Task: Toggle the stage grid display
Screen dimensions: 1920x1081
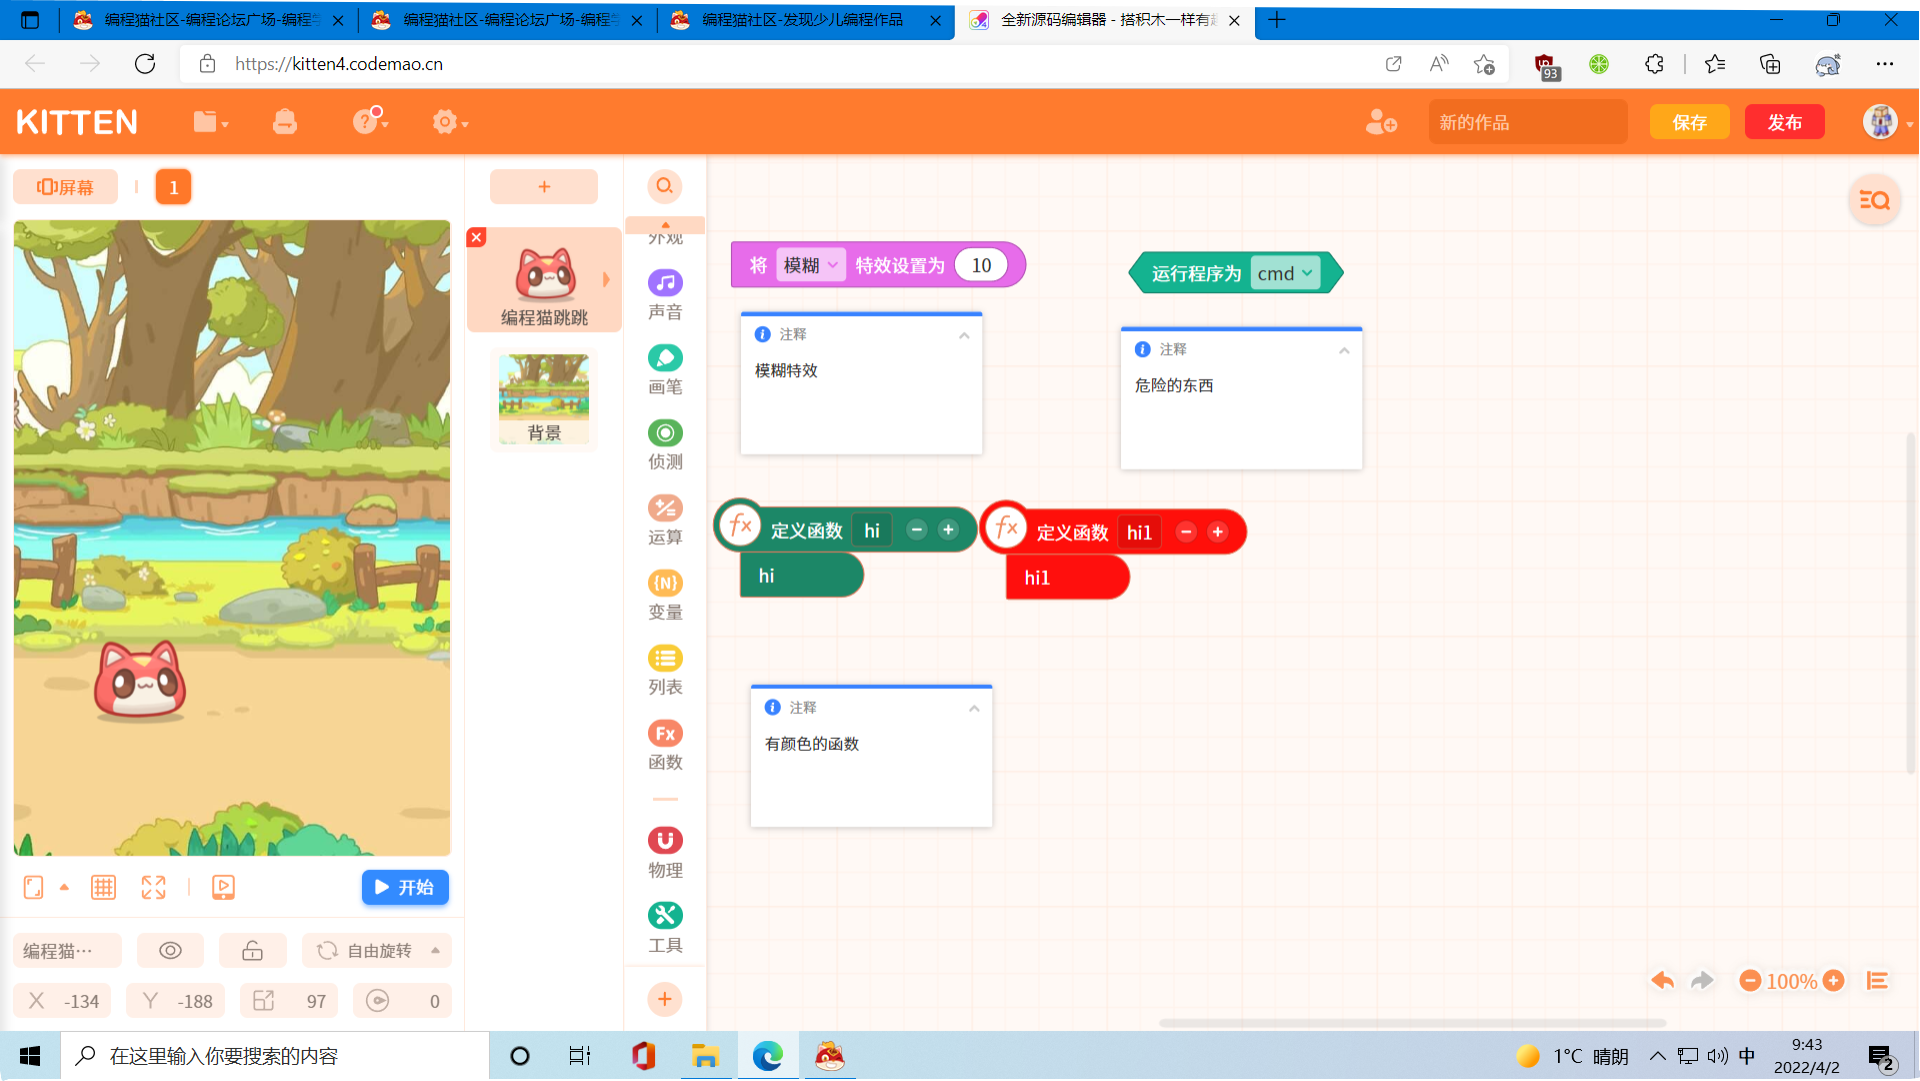Action: click(x=103, y=887)
